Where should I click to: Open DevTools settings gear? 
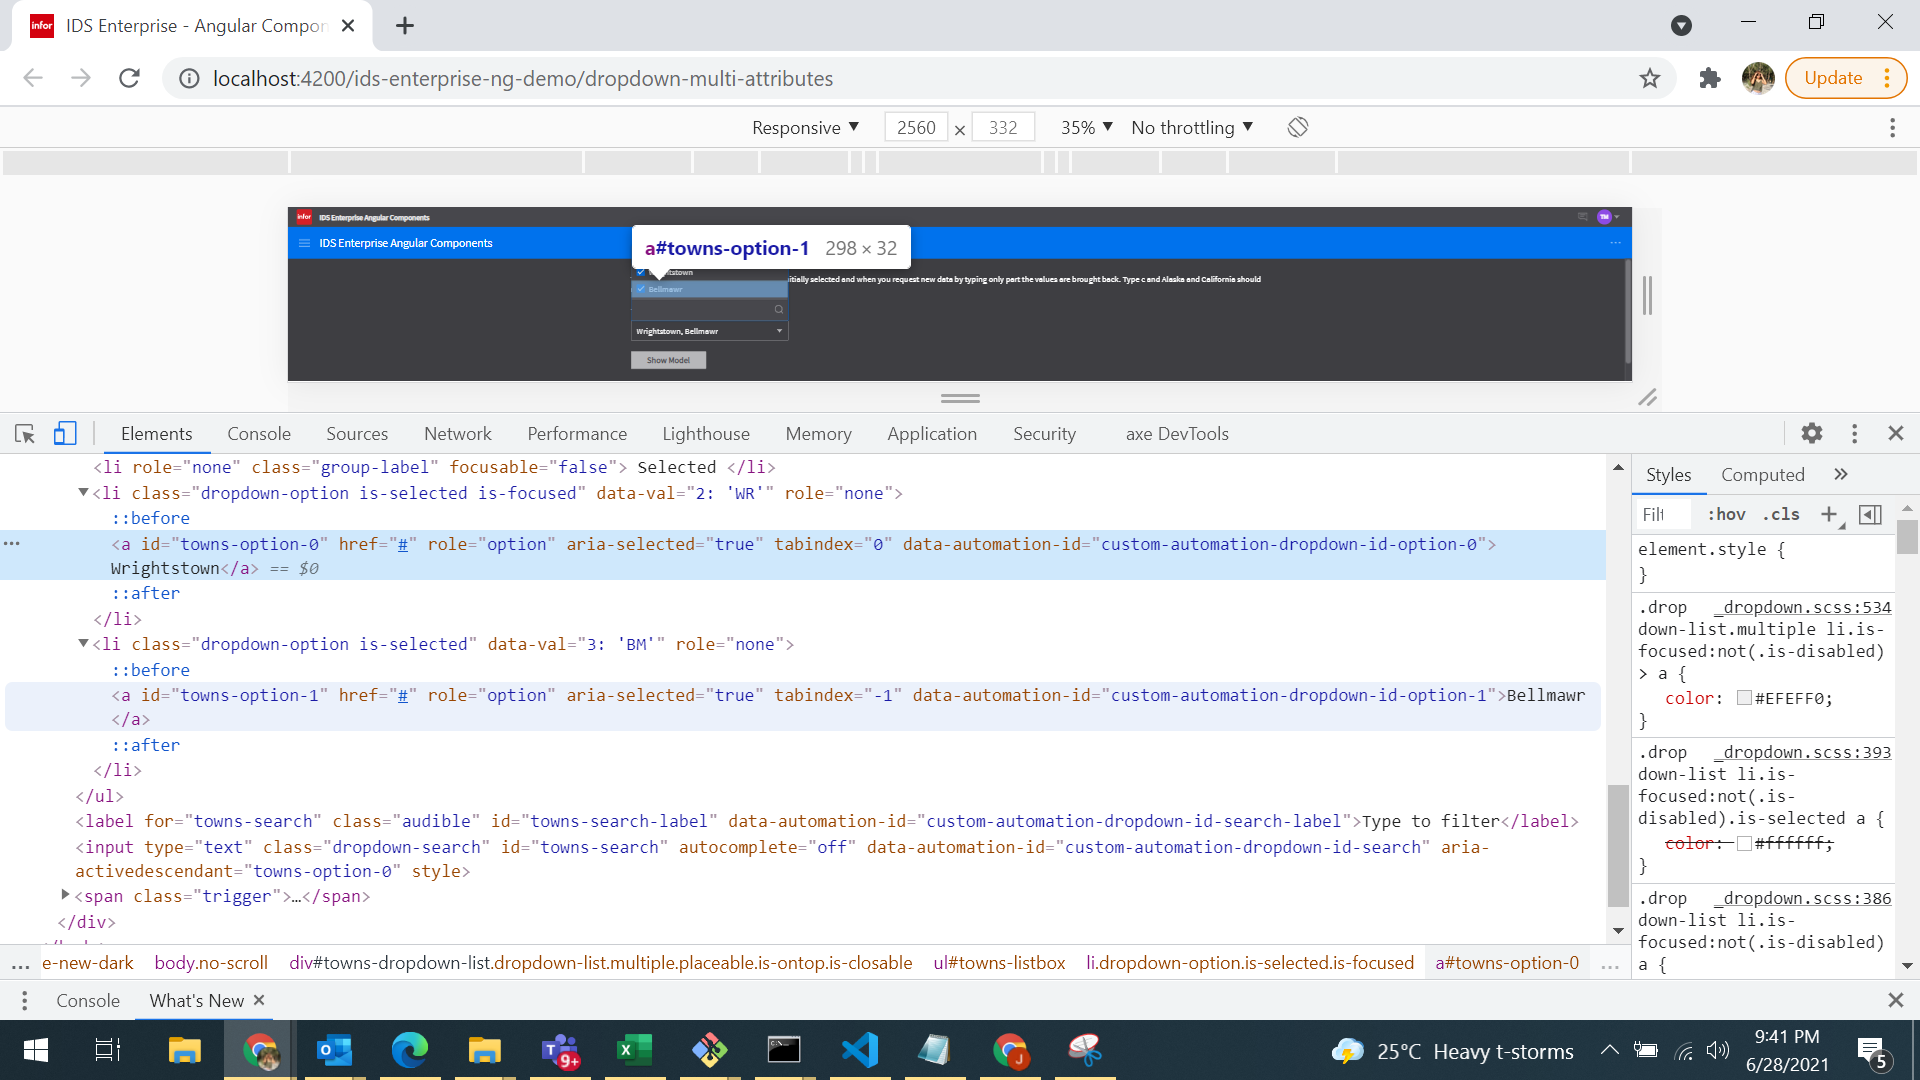pyautogui.click(x=1812, y=433)
